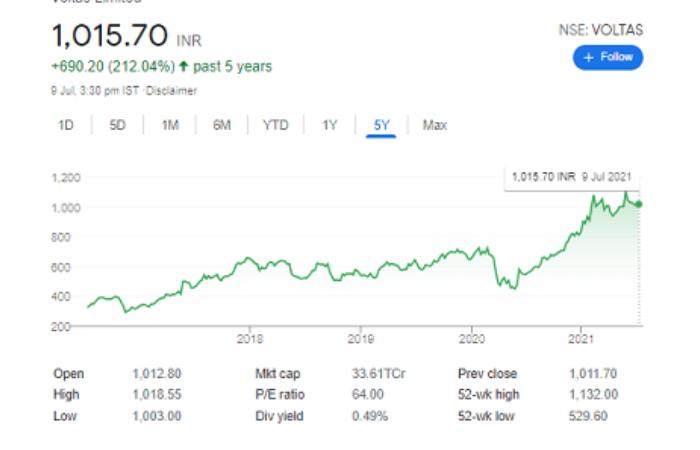
Task: Click the High value 1,018.55
Action: [x=157, y=395]
